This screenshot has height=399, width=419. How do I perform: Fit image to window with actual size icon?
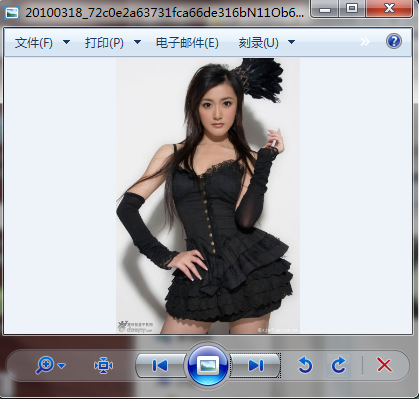103,365
